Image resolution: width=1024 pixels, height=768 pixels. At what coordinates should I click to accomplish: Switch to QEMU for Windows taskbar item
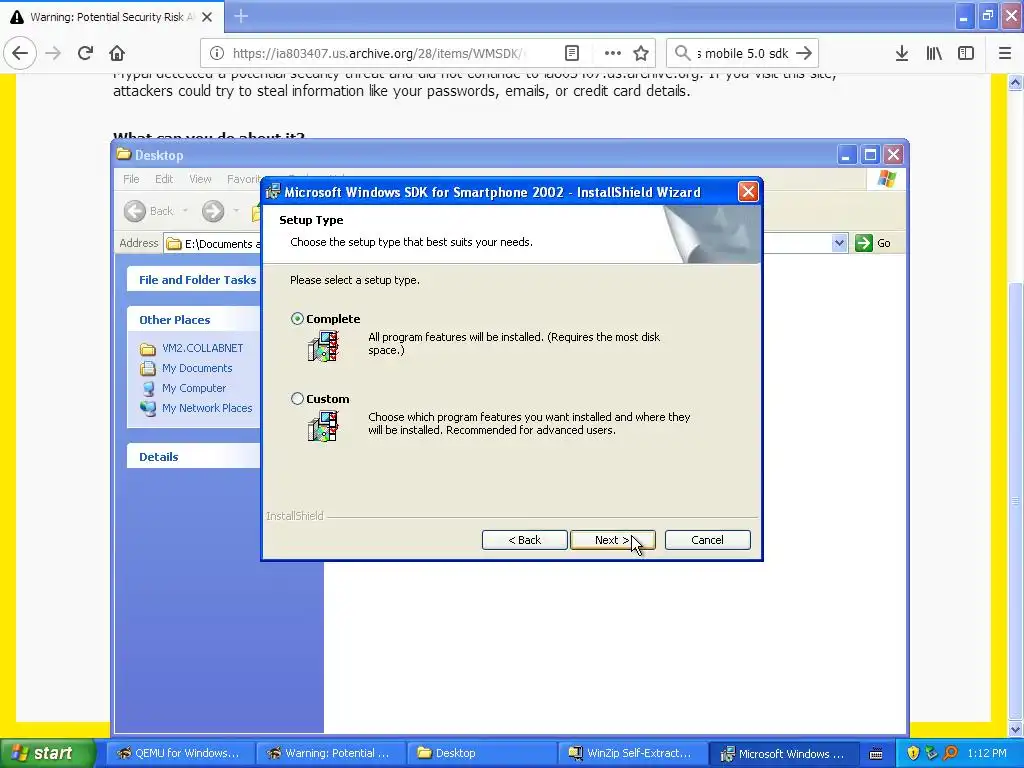tap(178, 753)
